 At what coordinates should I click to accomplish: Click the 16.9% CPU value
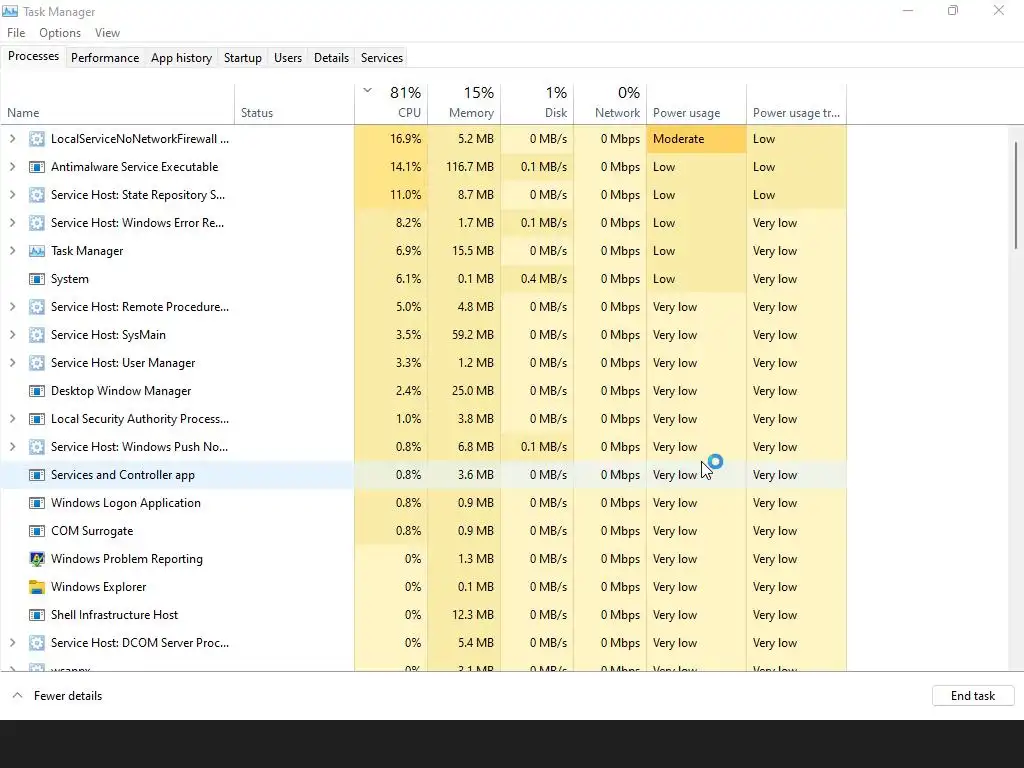[406, 138]
